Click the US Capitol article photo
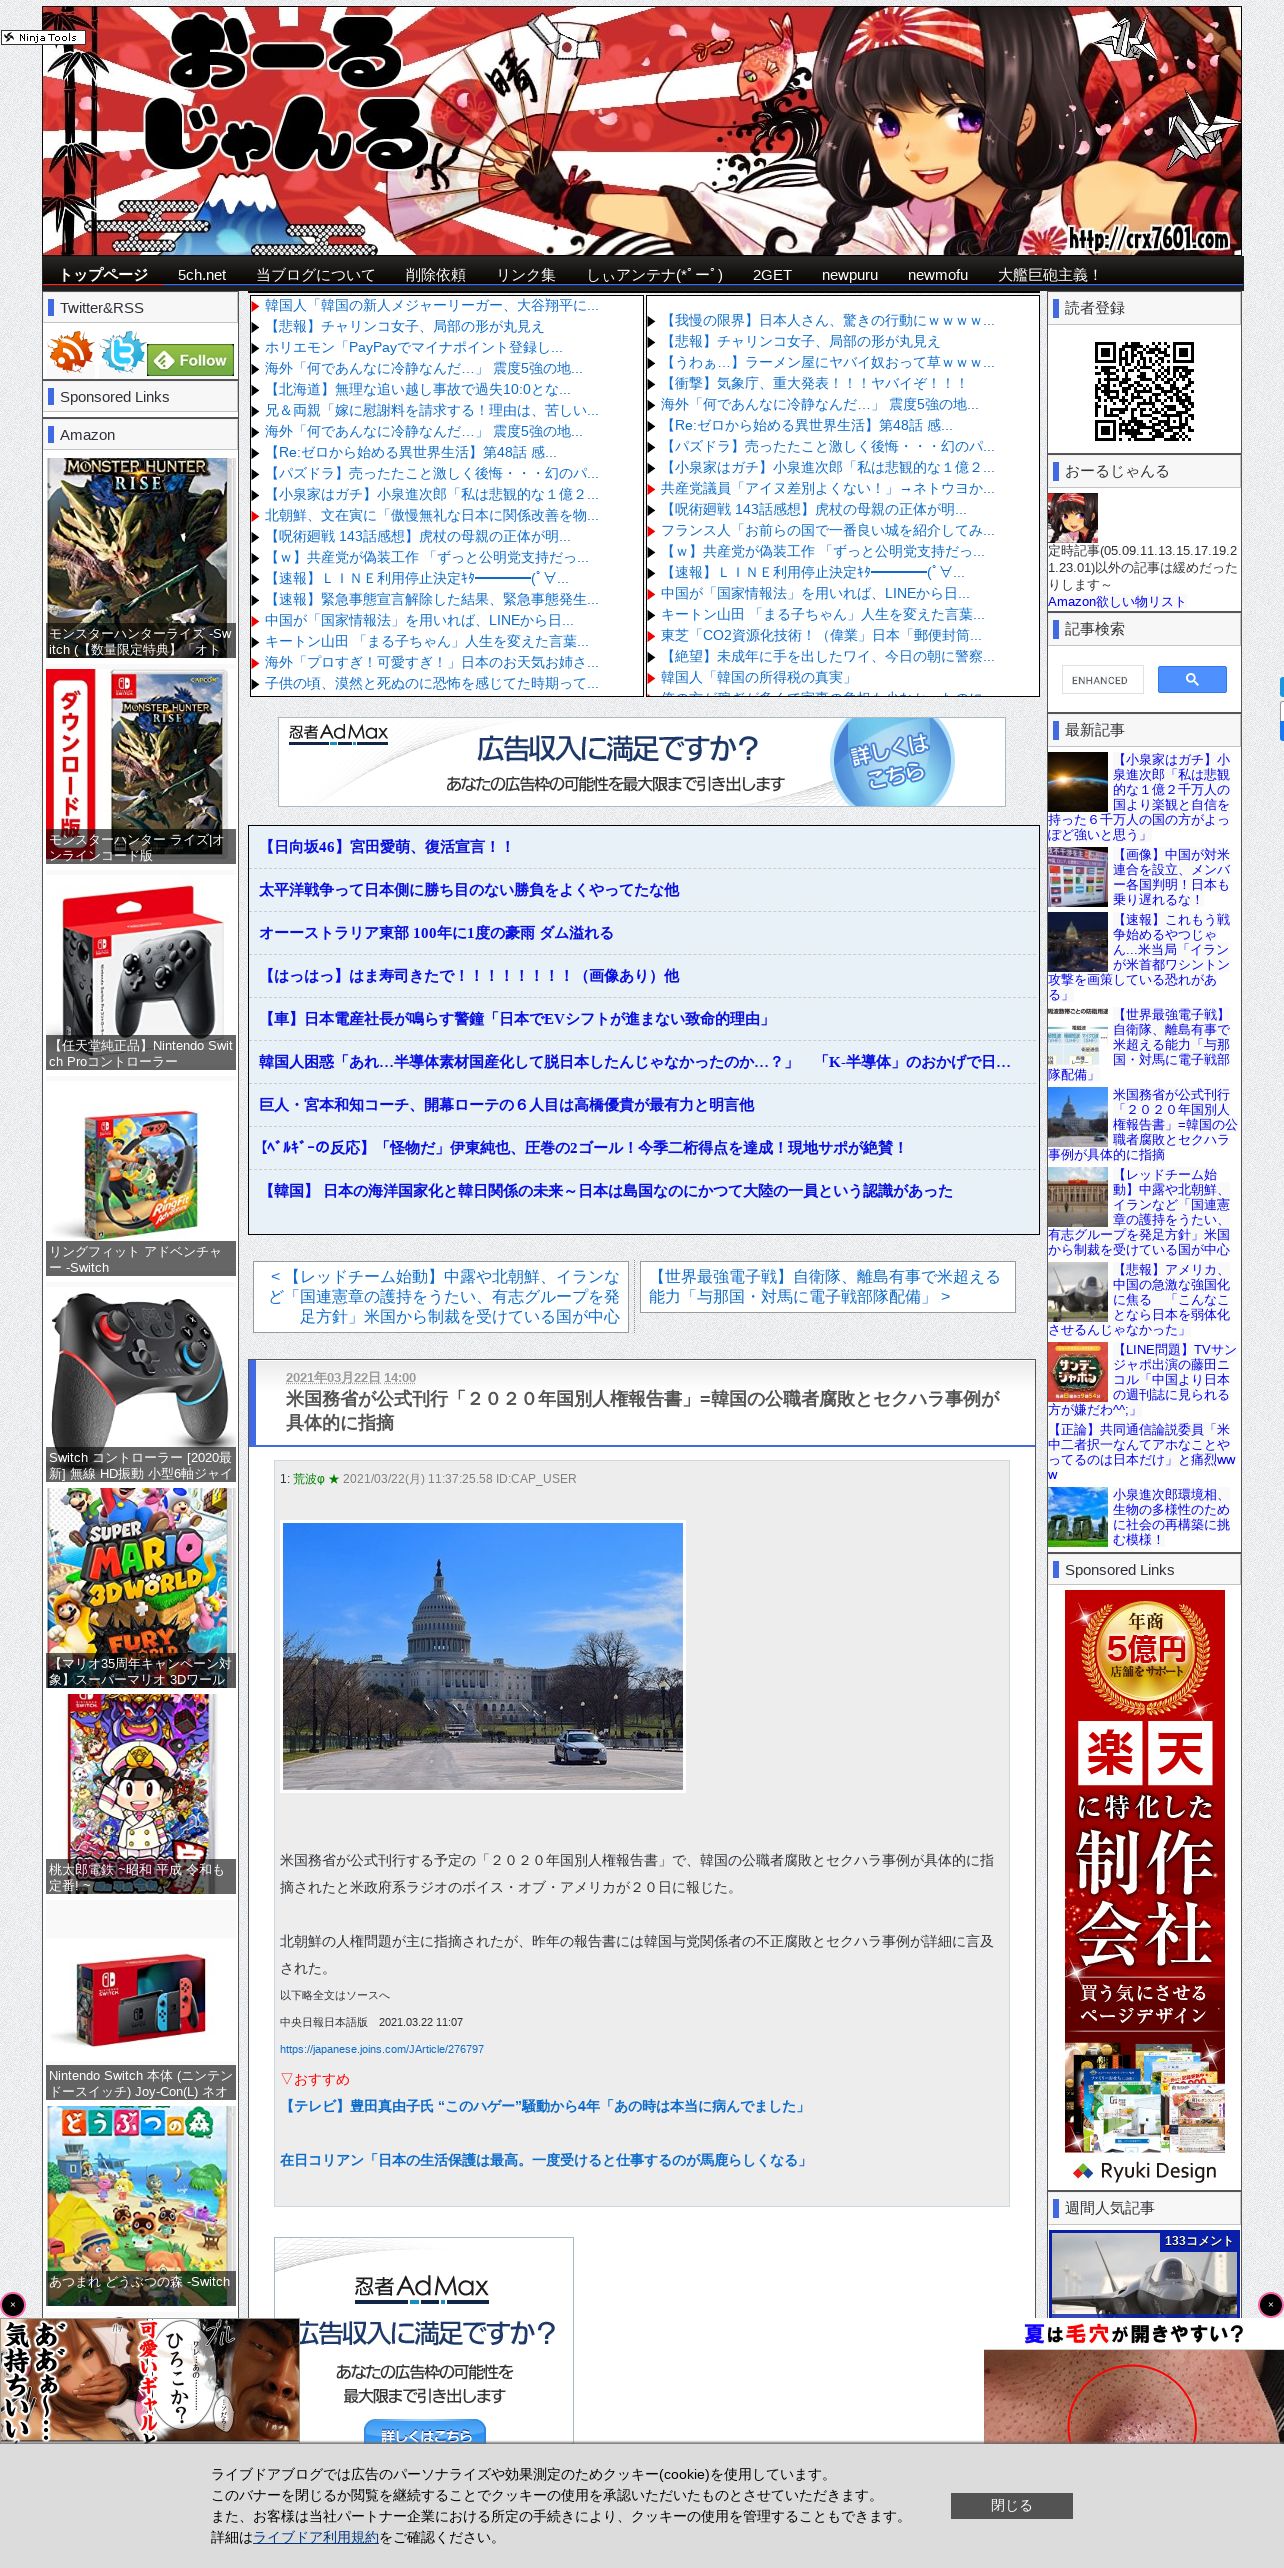The image size is (1284, 2568). click(483, 1656)
